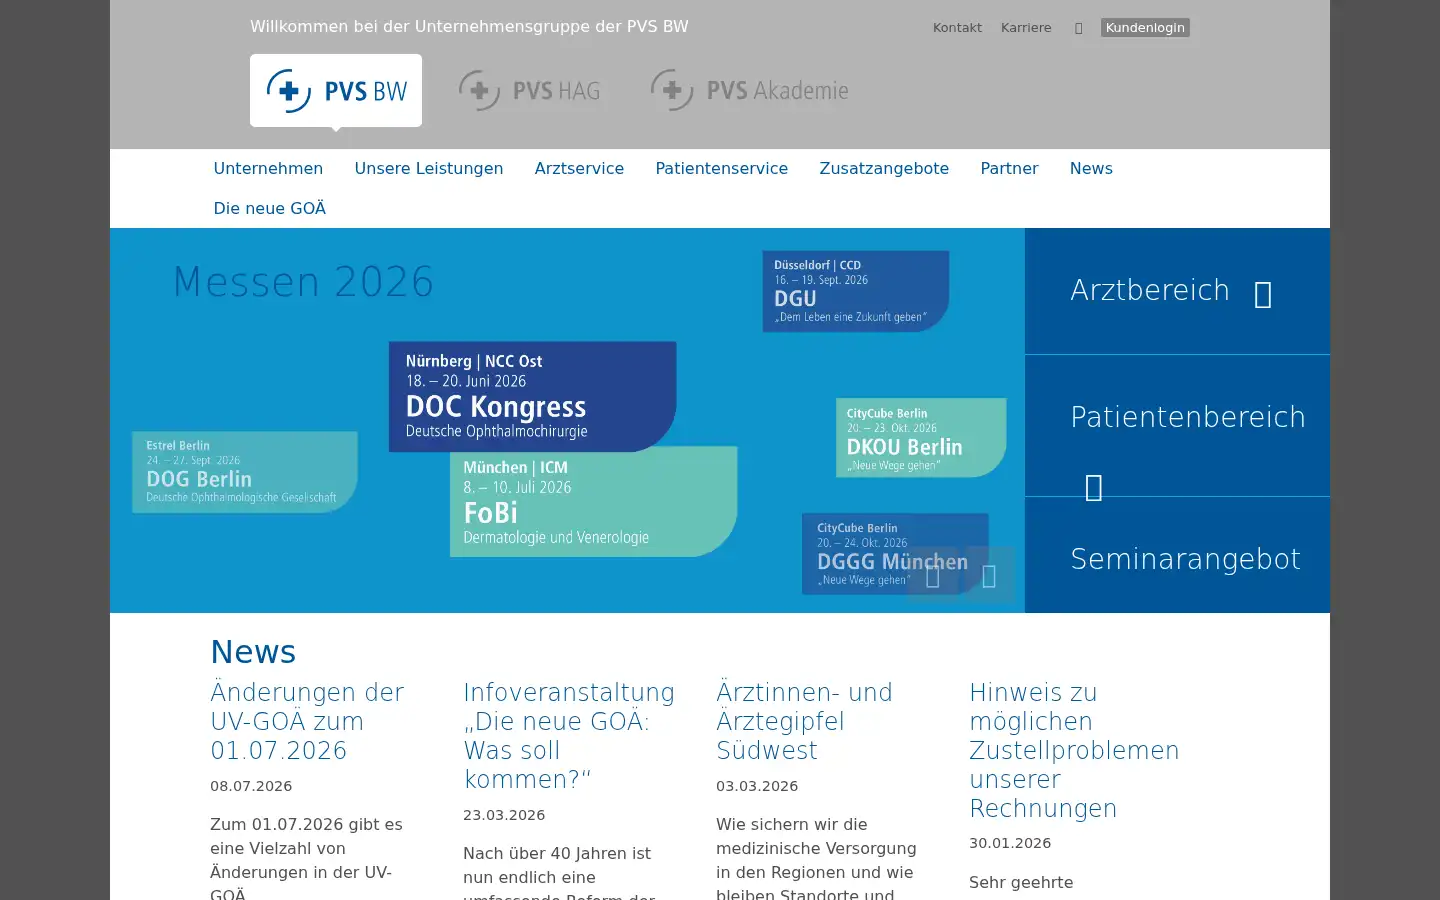
Task: Open the Die neue GOÄ menu item
Action: point(270,208)
